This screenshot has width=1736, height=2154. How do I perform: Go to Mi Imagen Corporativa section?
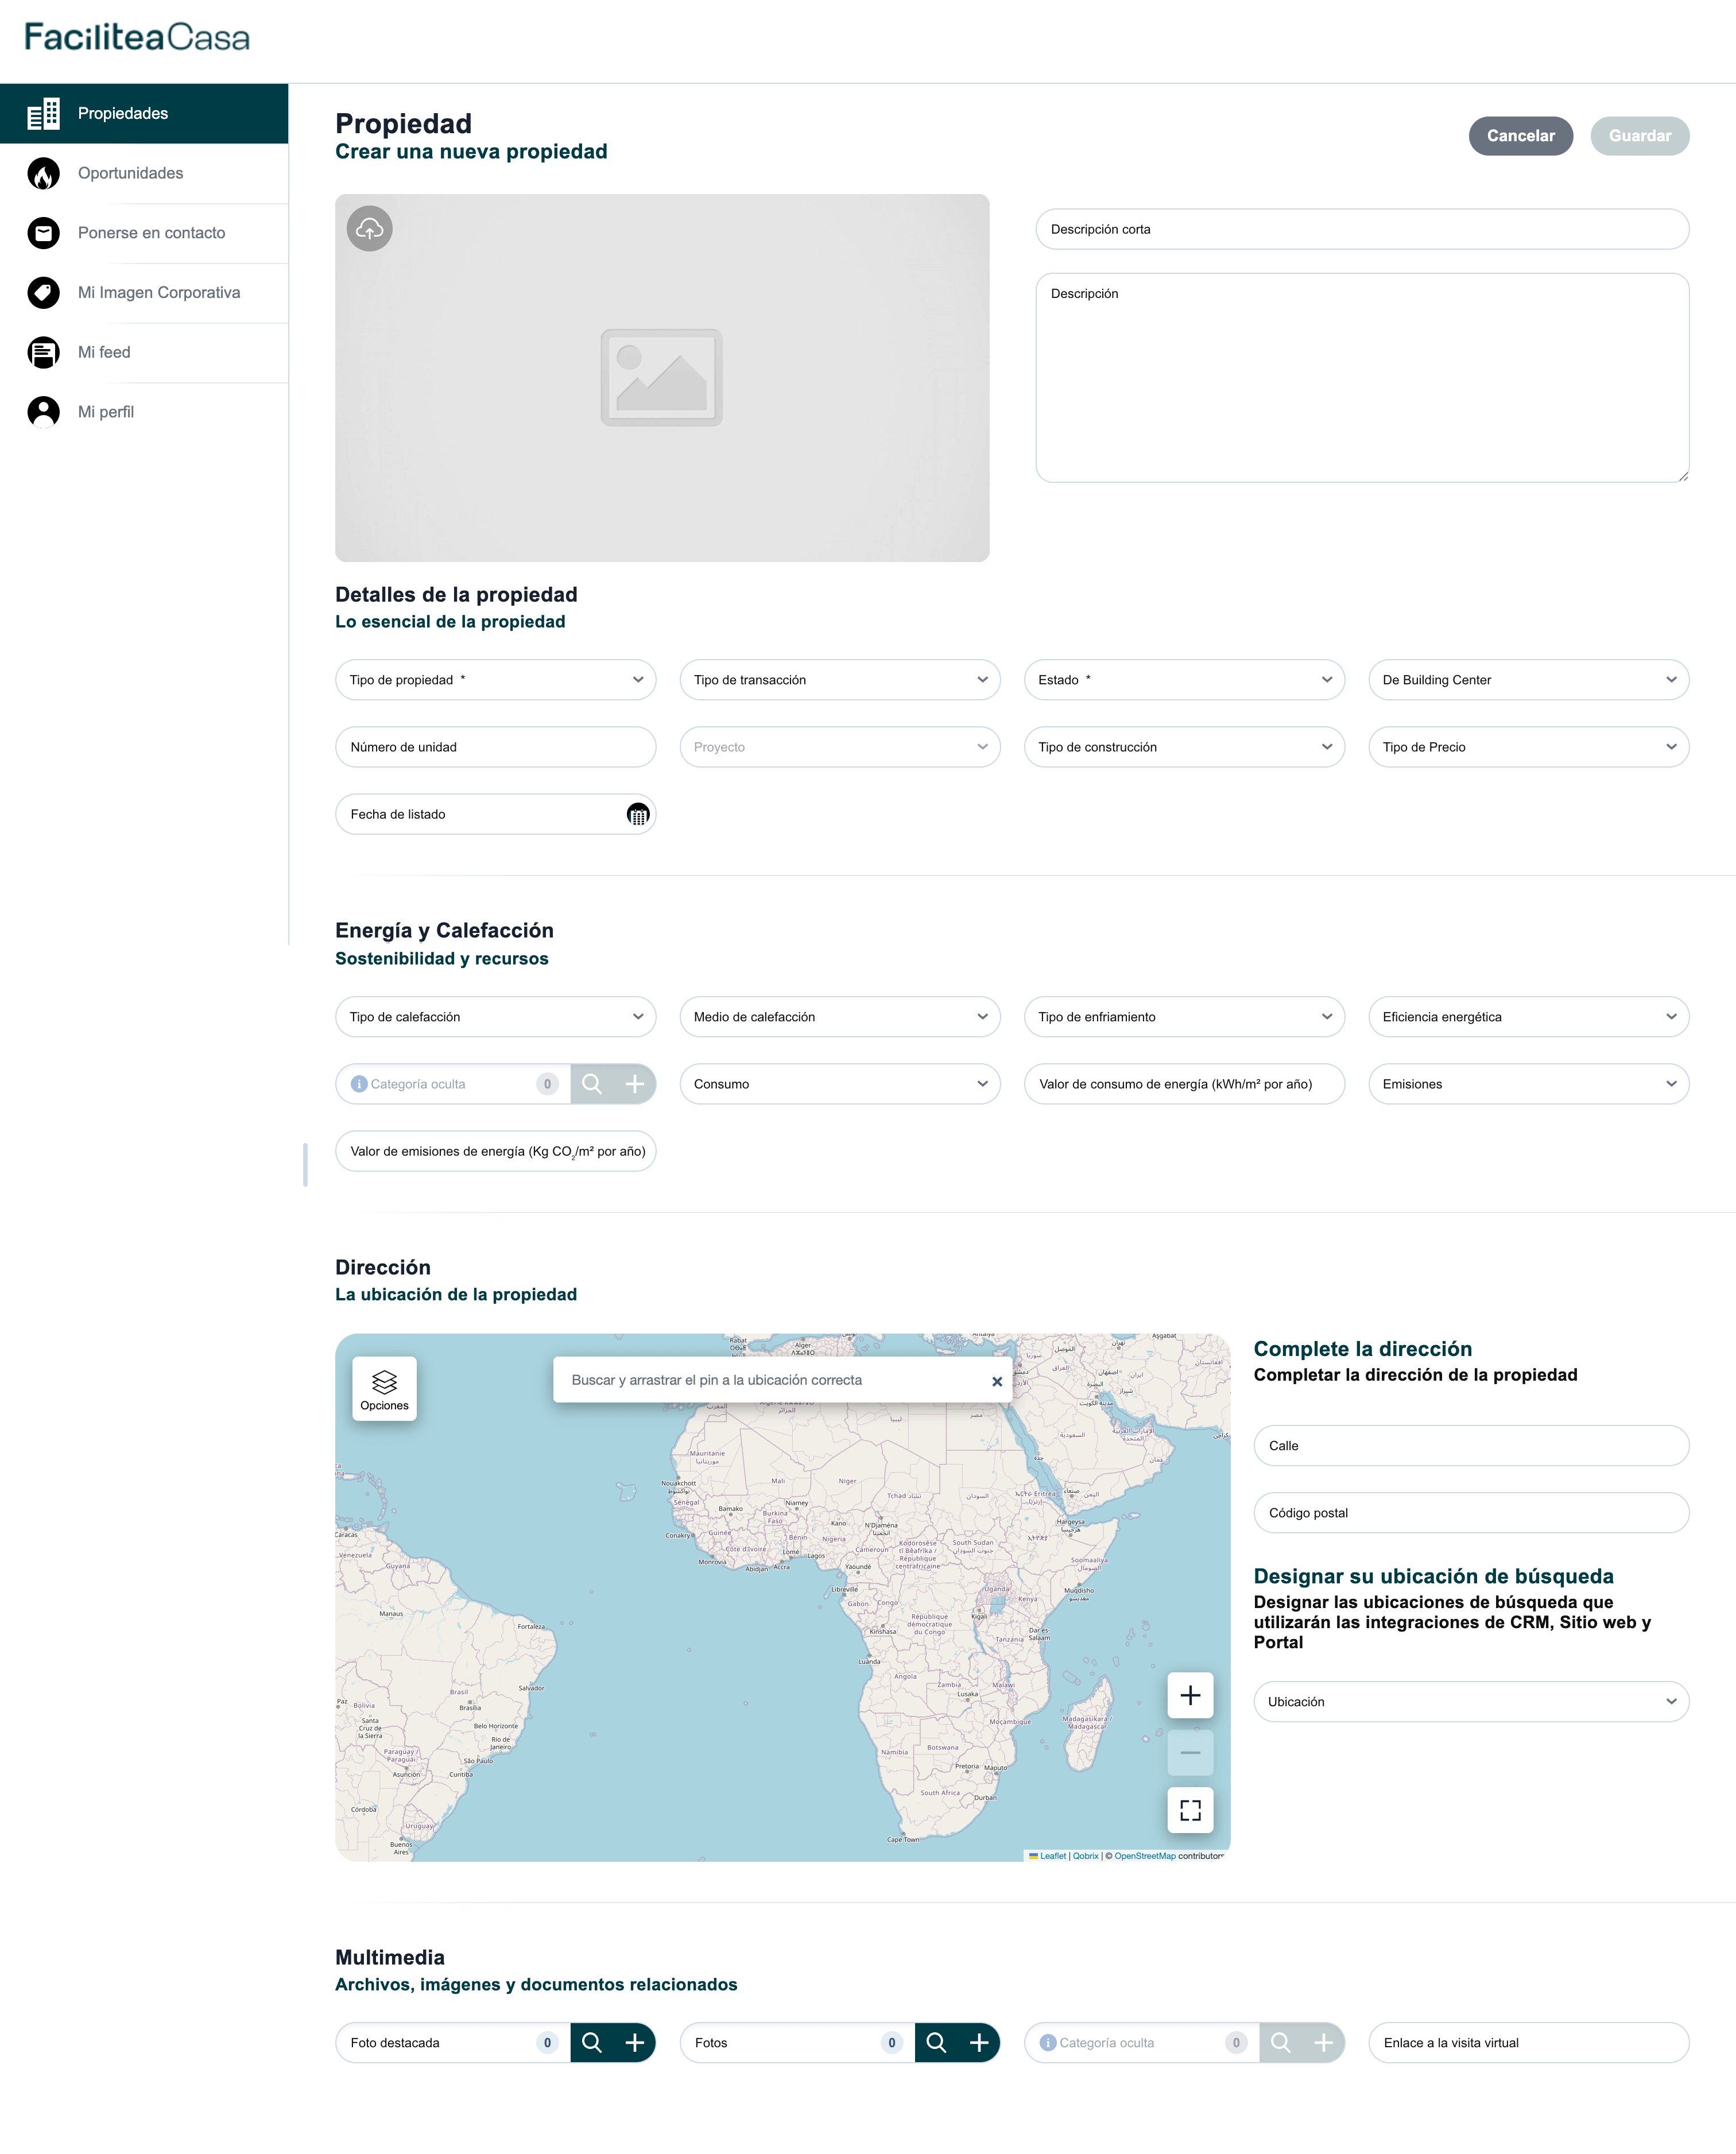click(159, 293)
